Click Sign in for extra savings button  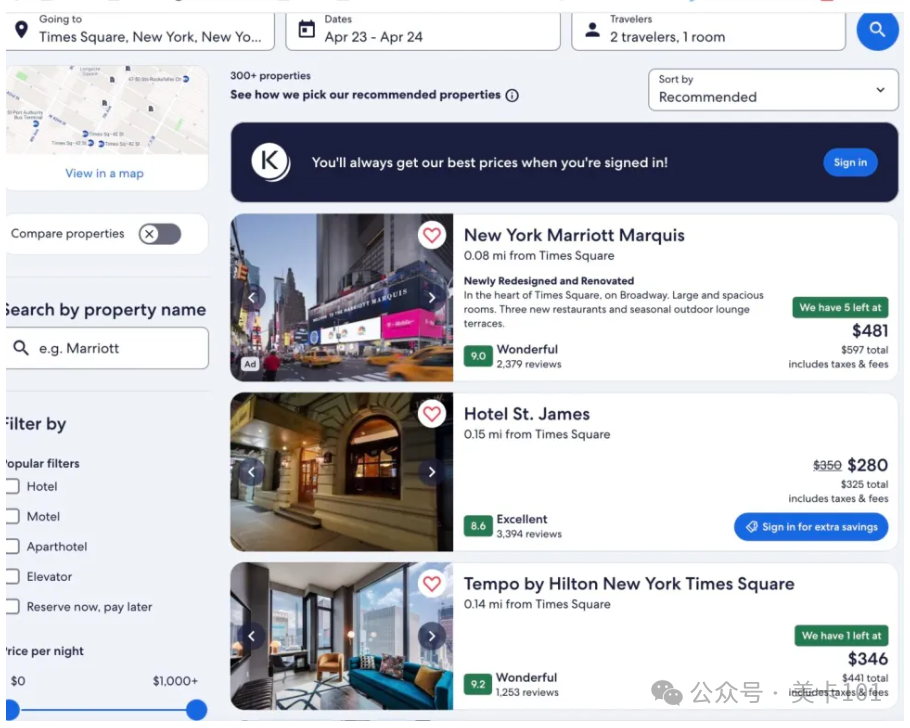pos(811,527)
